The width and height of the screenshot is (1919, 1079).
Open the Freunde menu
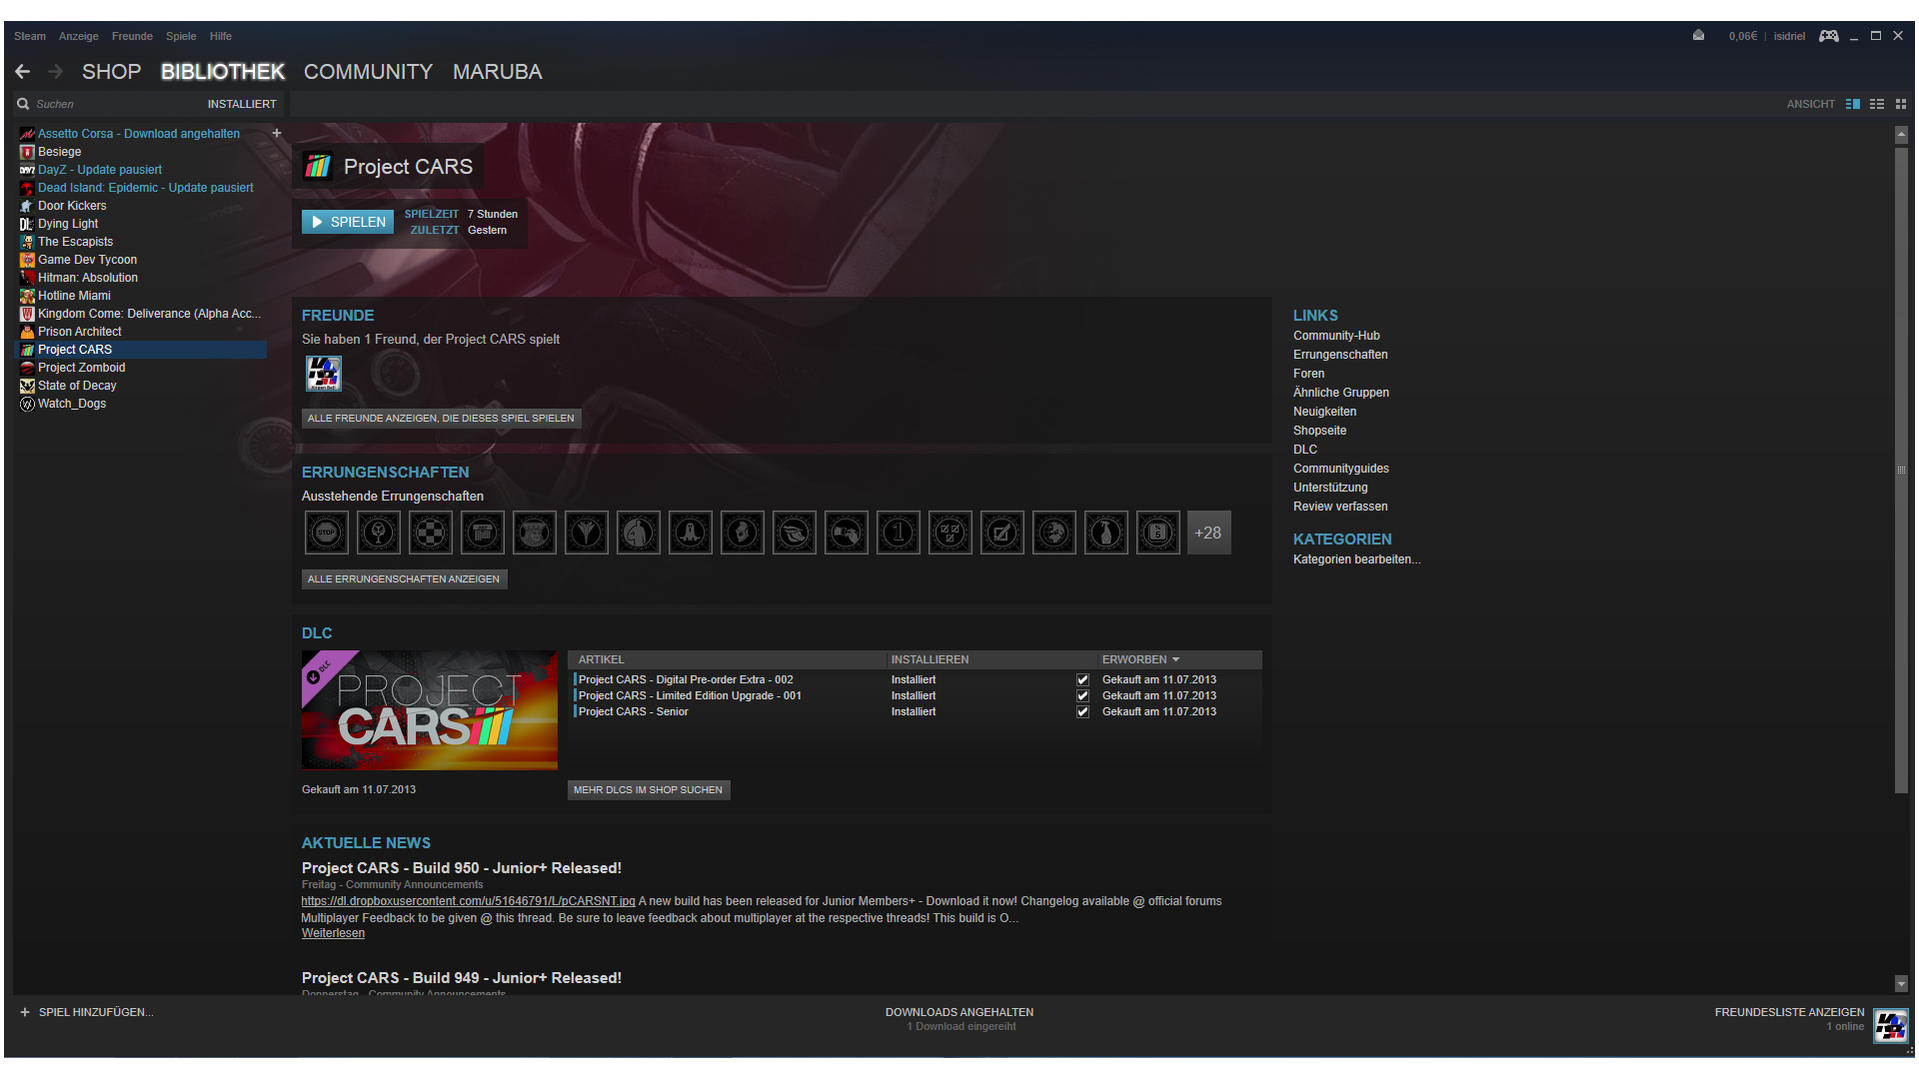coord(132,36)
